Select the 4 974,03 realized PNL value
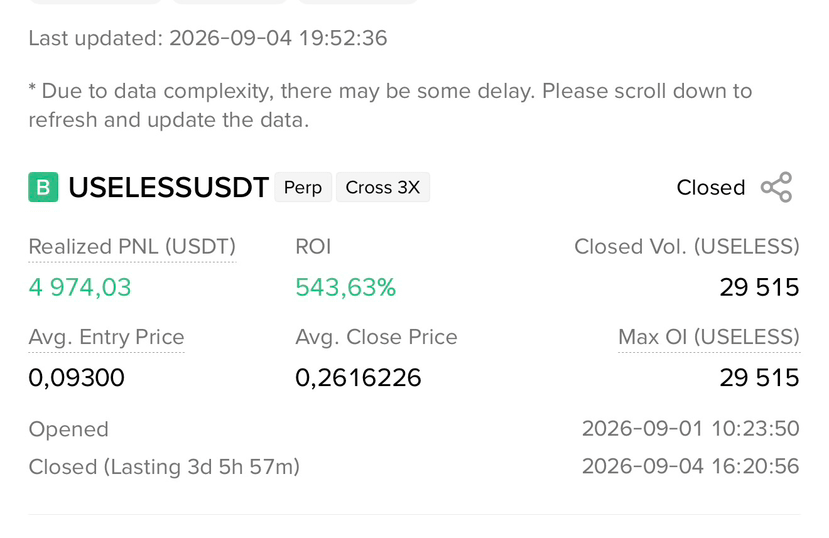Screen dimensions: 829x538 point(80,287)
